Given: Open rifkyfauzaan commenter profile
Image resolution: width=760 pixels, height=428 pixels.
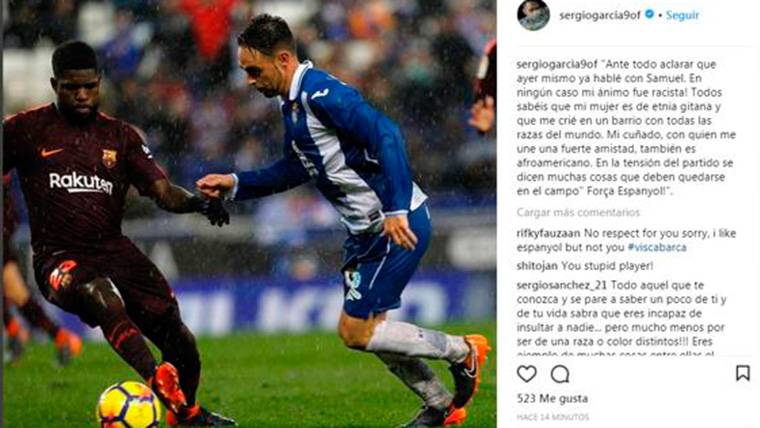Looking at the screenshot, I should [548, 233].
